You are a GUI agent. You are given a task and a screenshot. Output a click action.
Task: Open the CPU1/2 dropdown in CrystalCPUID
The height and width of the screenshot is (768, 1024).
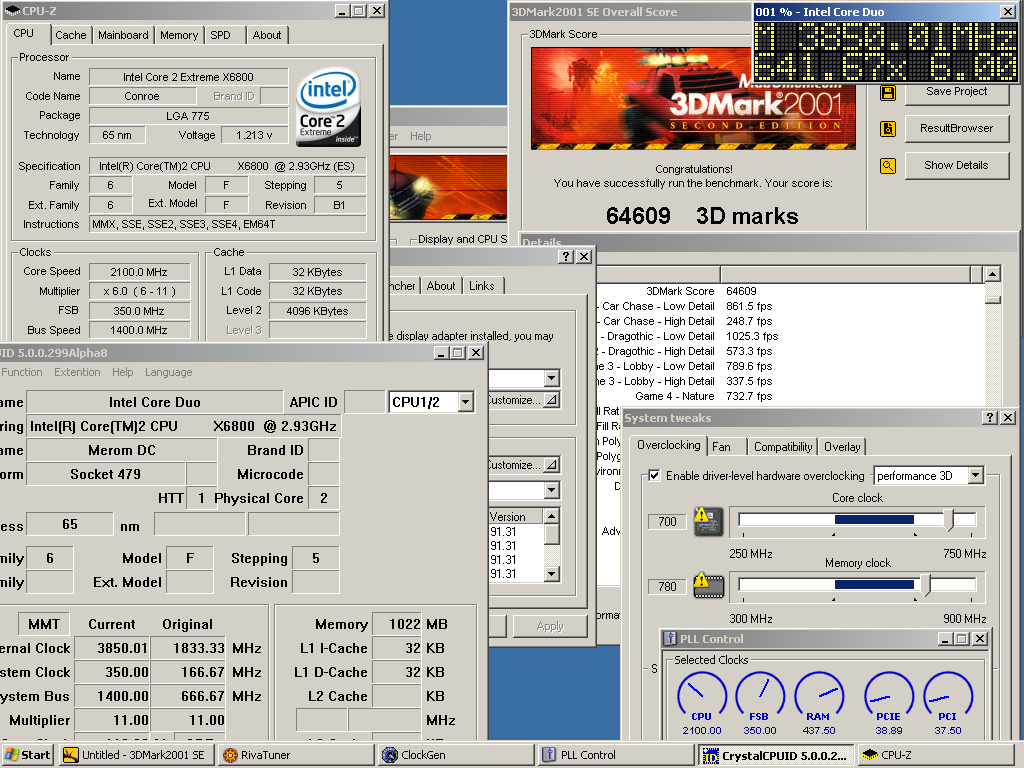click(465, 402)
